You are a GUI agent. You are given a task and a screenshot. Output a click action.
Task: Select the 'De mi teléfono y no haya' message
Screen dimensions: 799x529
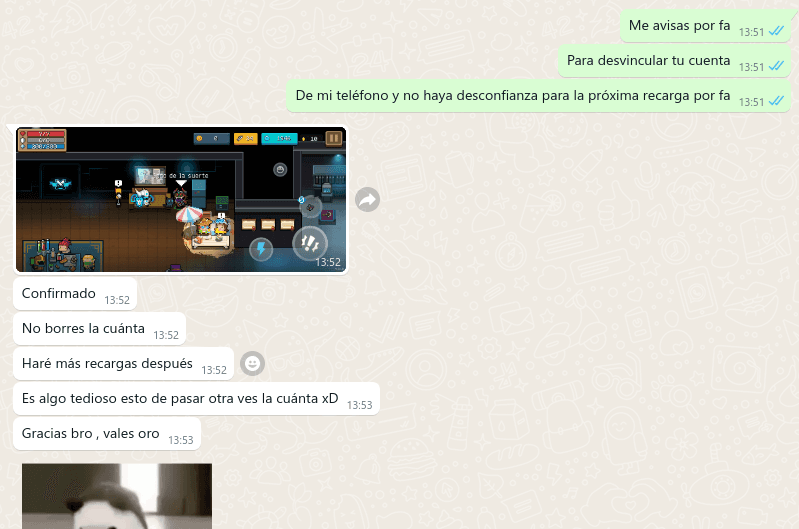(512, 96)
